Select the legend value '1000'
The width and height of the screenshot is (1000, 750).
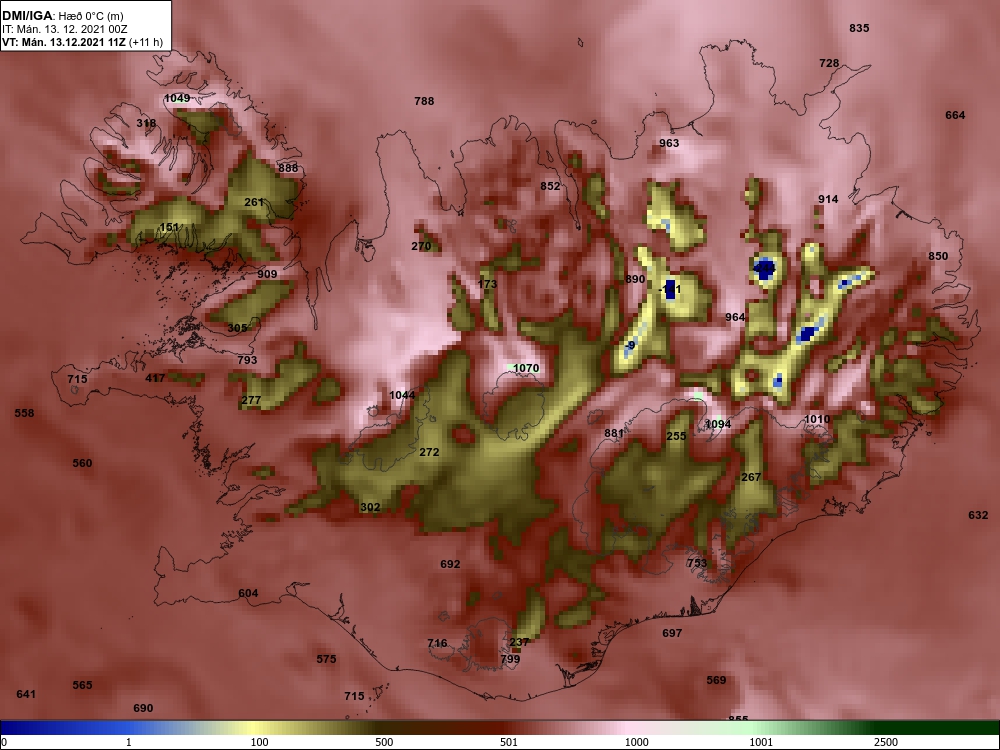click(x=636, y=742)
